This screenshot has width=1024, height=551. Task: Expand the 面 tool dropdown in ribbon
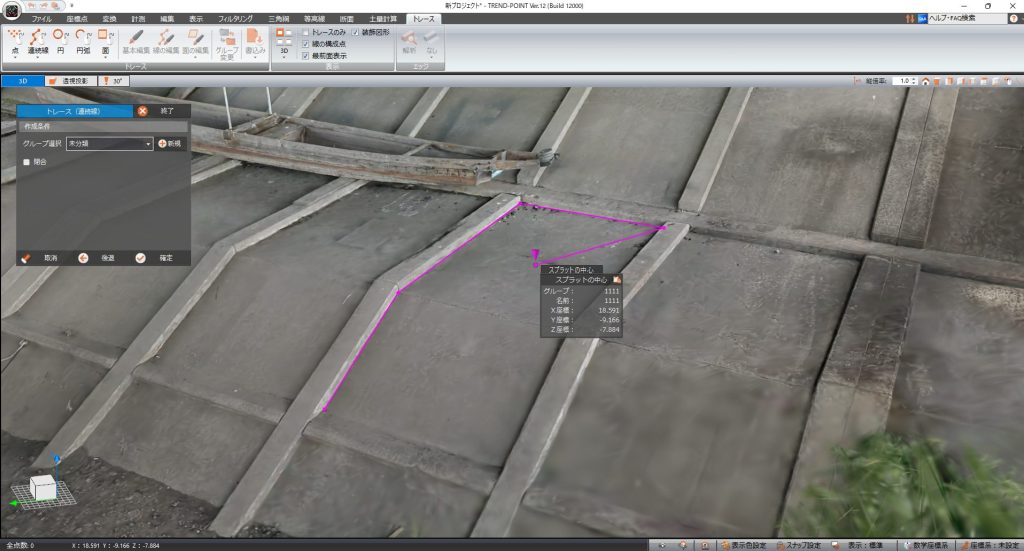point(105,50)
